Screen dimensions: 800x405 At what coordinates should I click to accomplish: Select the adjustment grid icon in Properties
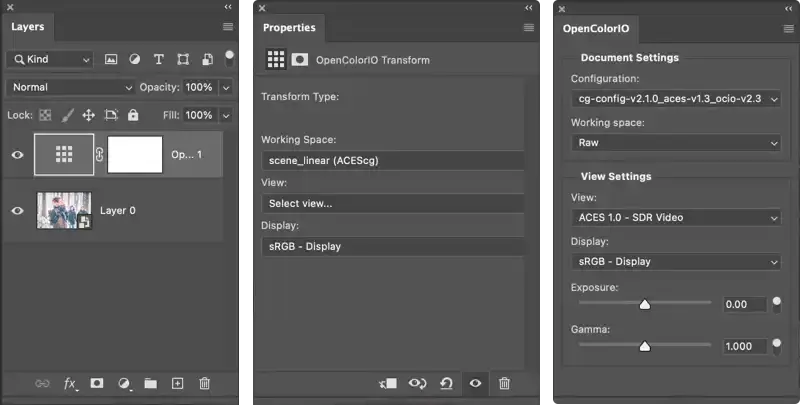pyautogui.click(x=276, y=59)
